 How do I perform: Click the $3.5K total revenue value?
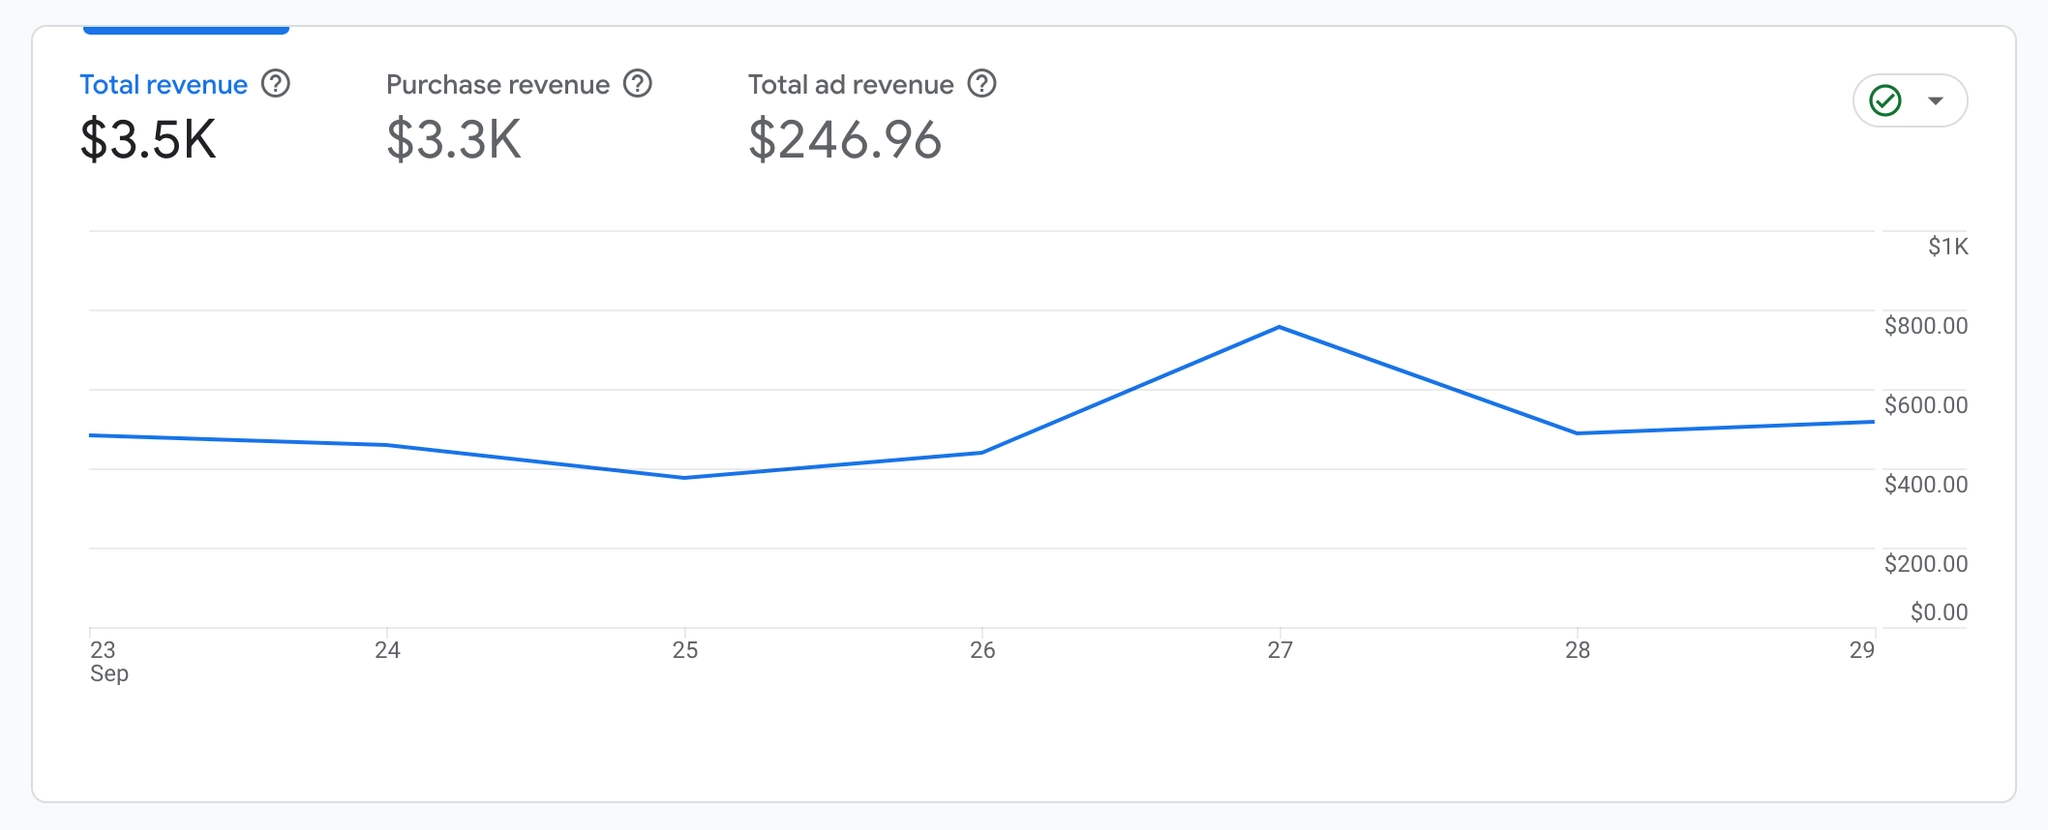click(148, 140)
